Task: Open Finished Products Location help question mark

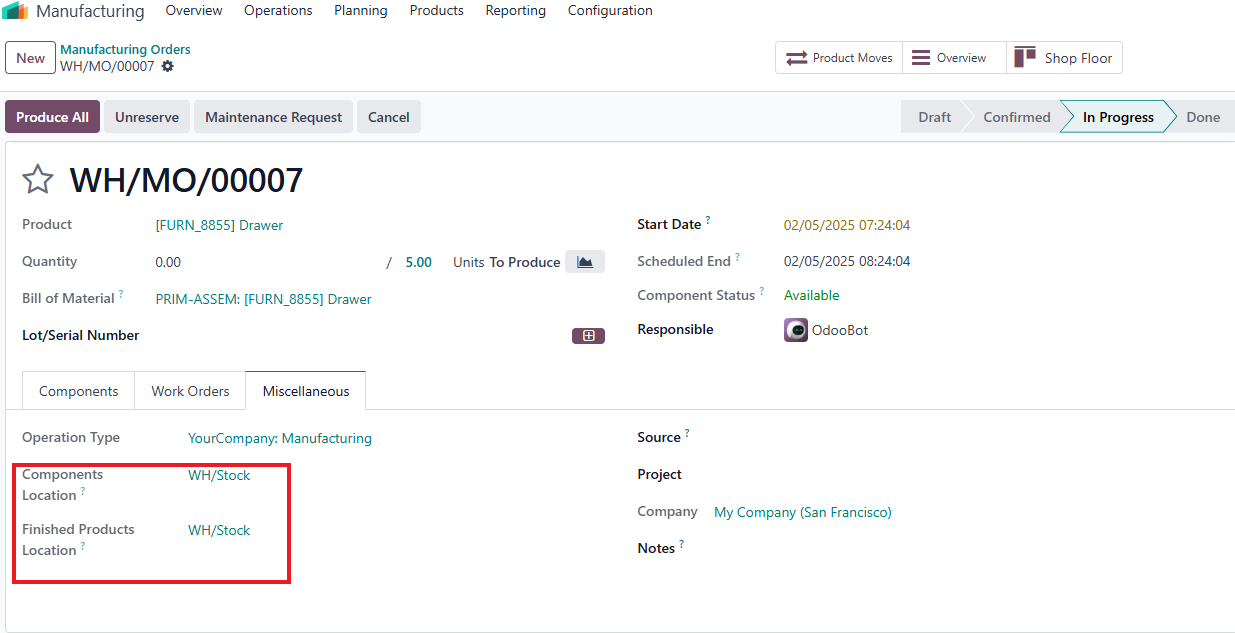Action: point(83,546)
